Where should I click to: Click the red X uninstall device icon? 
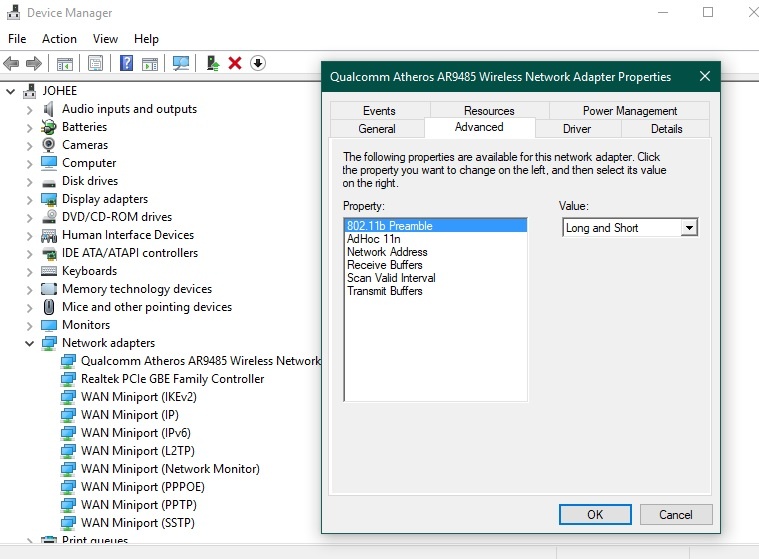point(235,63)
